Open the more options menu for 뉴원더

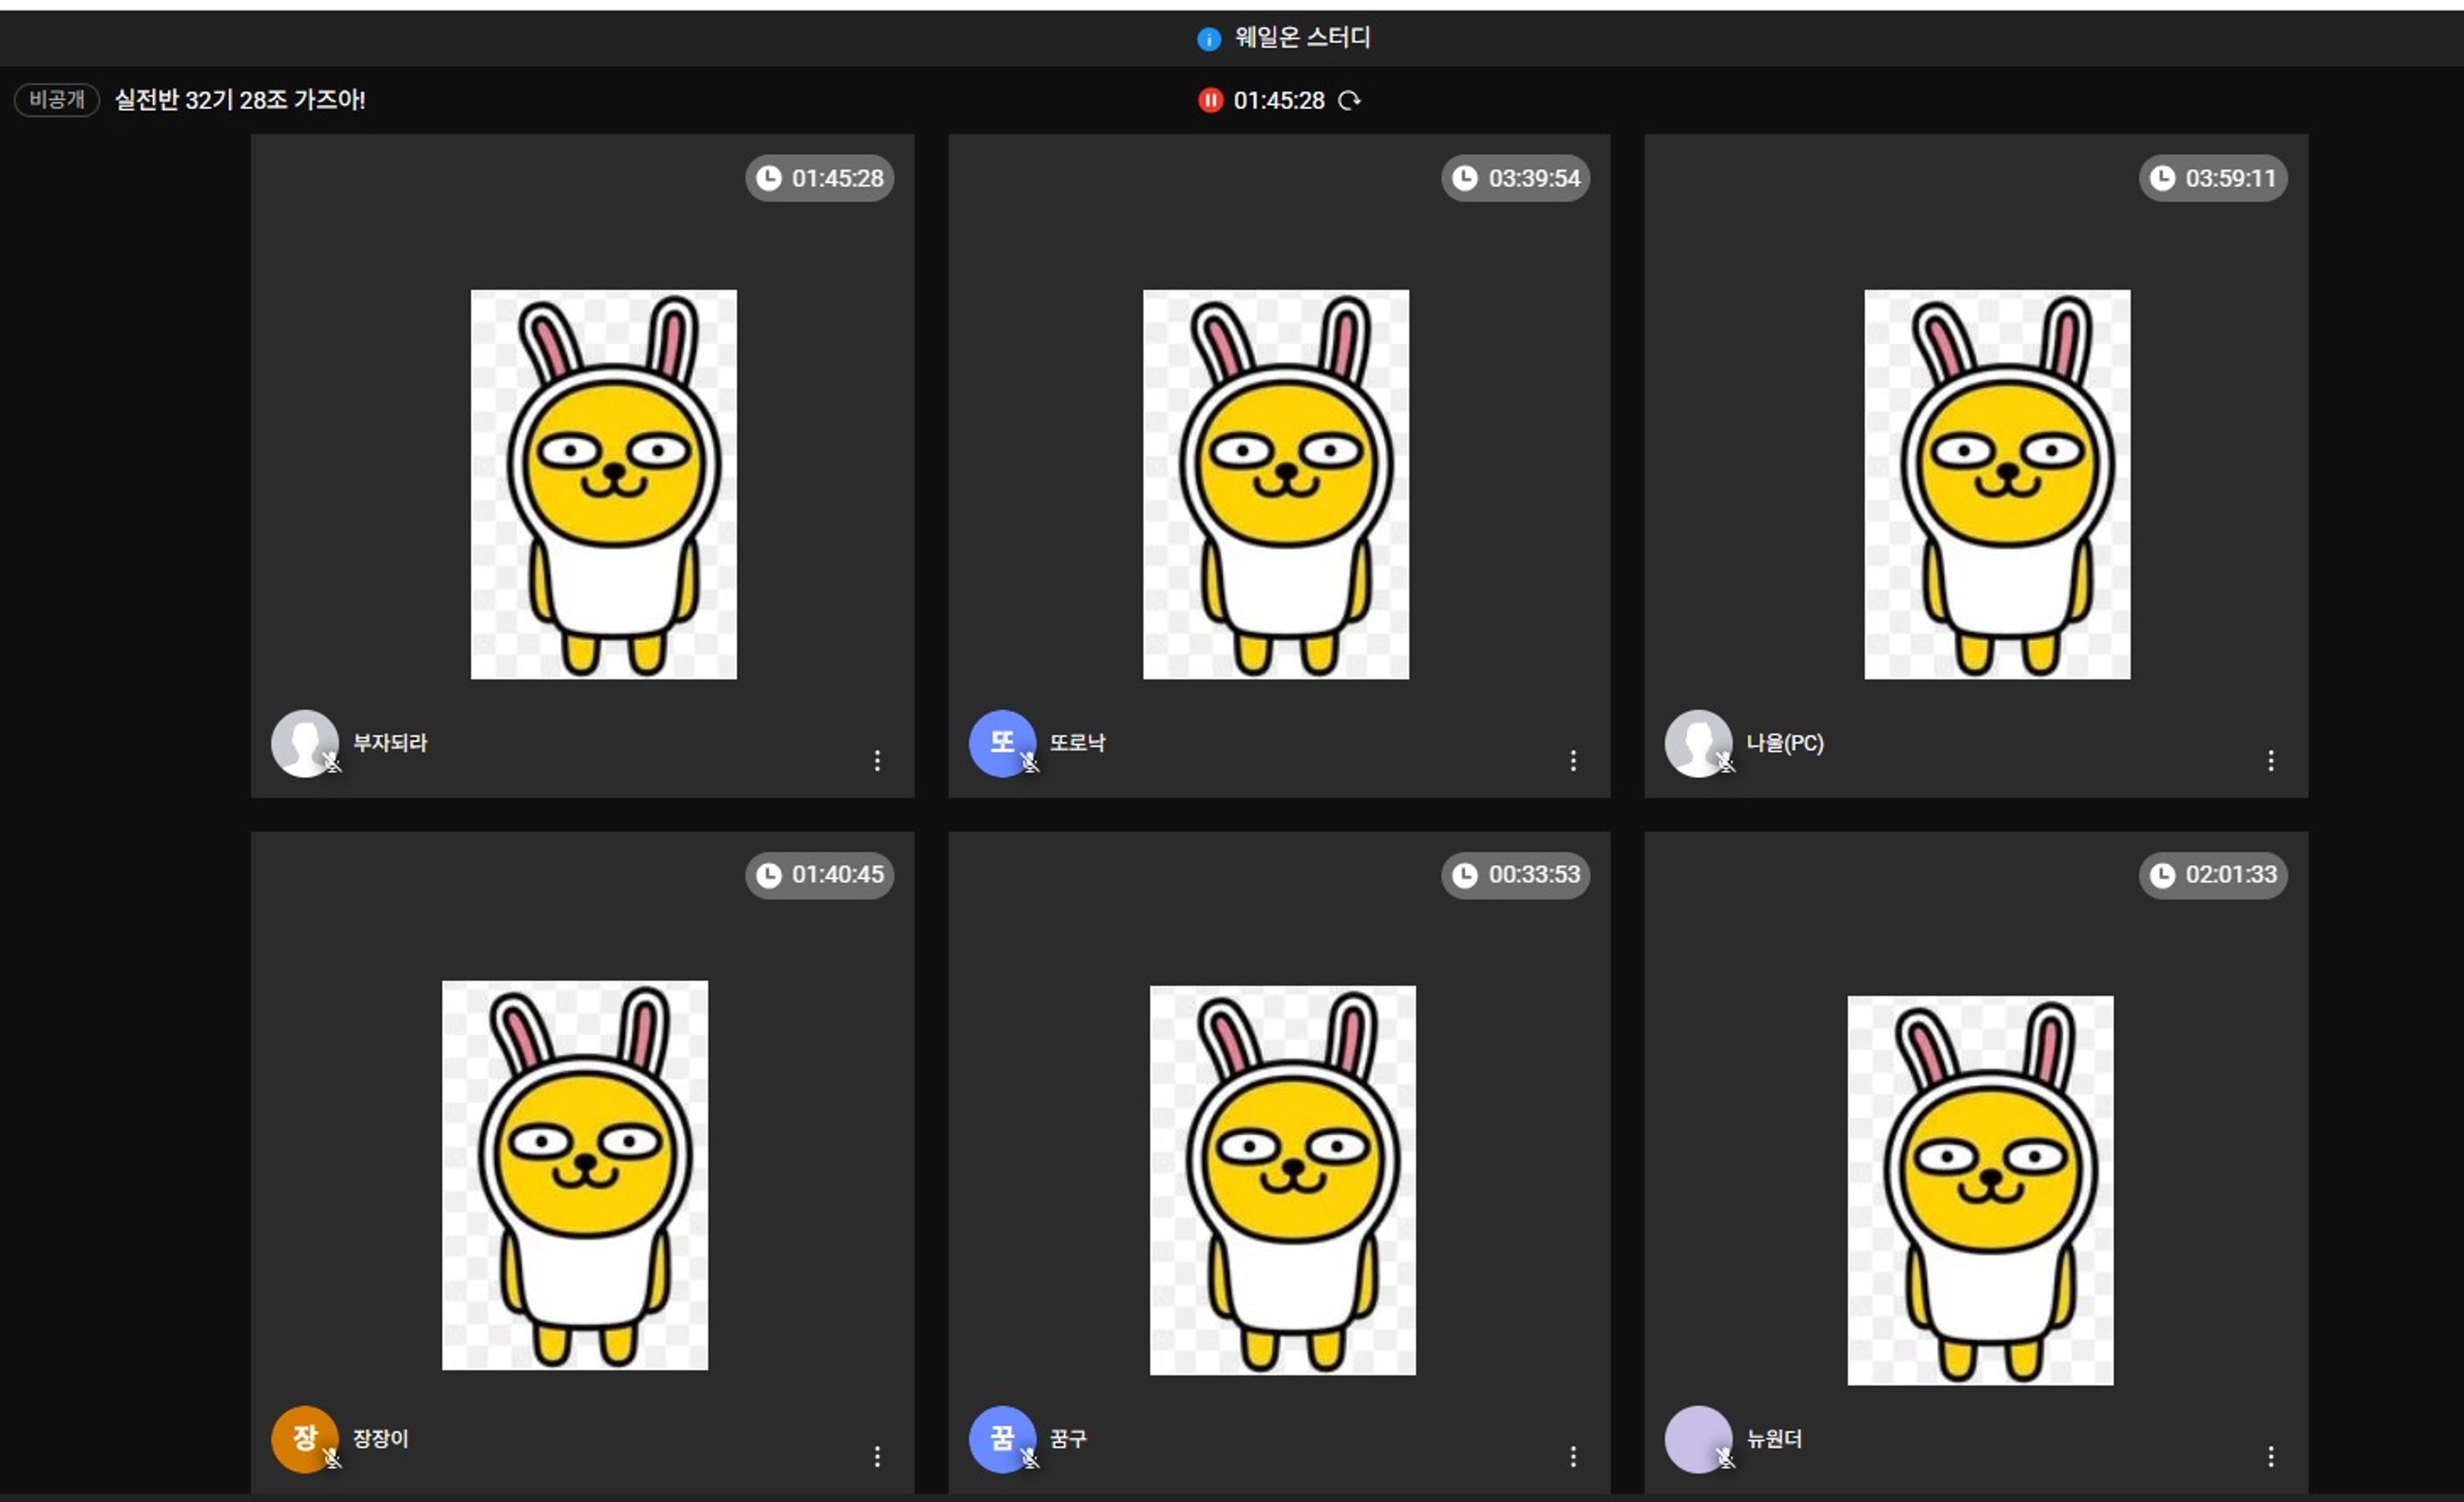pos(2271,1456)
